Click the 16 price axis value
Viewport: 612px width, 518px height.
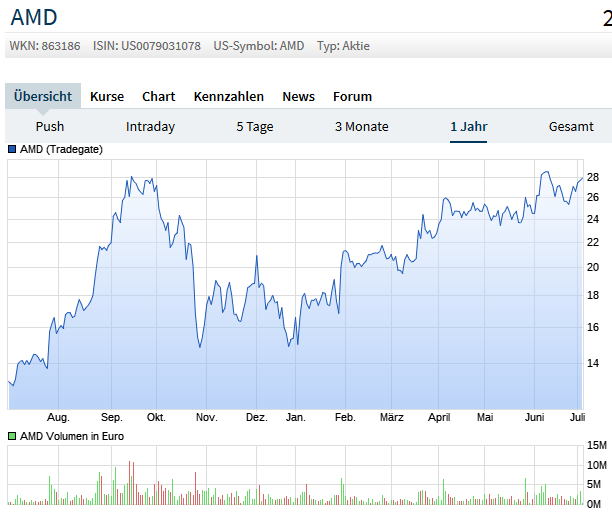(x=592, y=327)
